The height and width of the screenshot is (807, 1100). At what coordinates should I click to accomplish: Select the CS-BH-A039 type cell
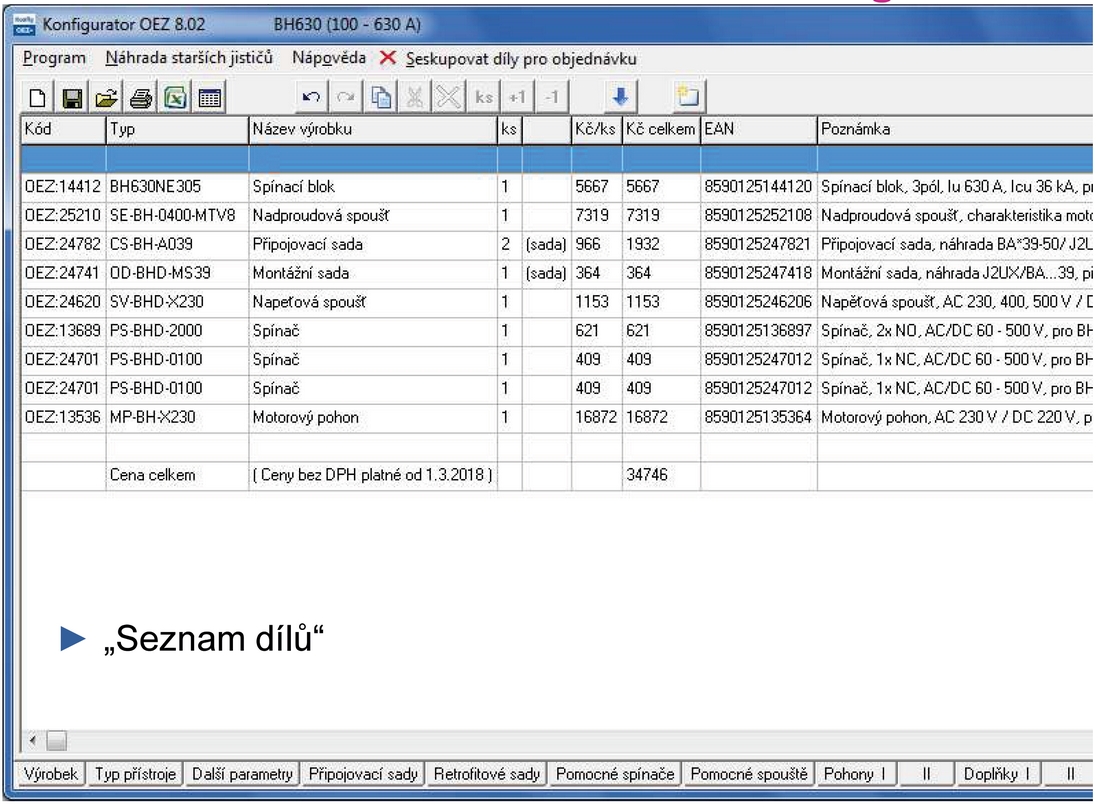pyautogui.click(x=177, y=244)
